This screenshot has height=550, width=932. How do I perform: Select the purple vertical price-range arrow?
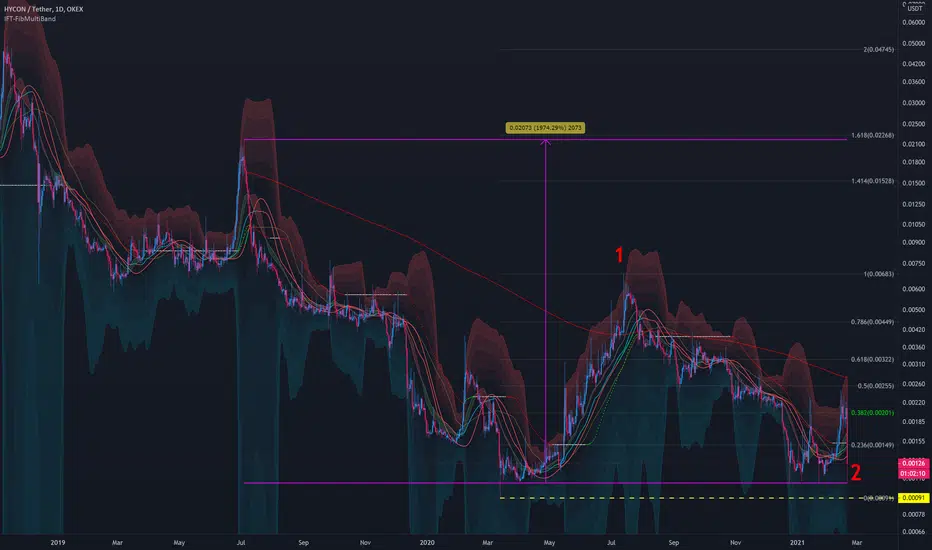546,309
